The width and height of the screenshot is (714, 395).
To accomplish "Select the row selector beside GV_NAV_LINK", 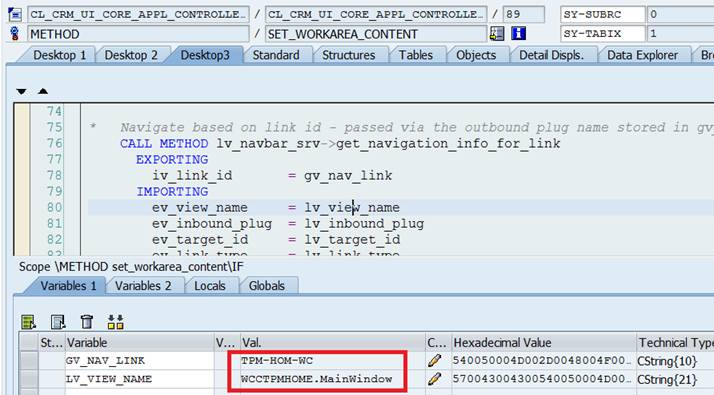I will point(29,360).
